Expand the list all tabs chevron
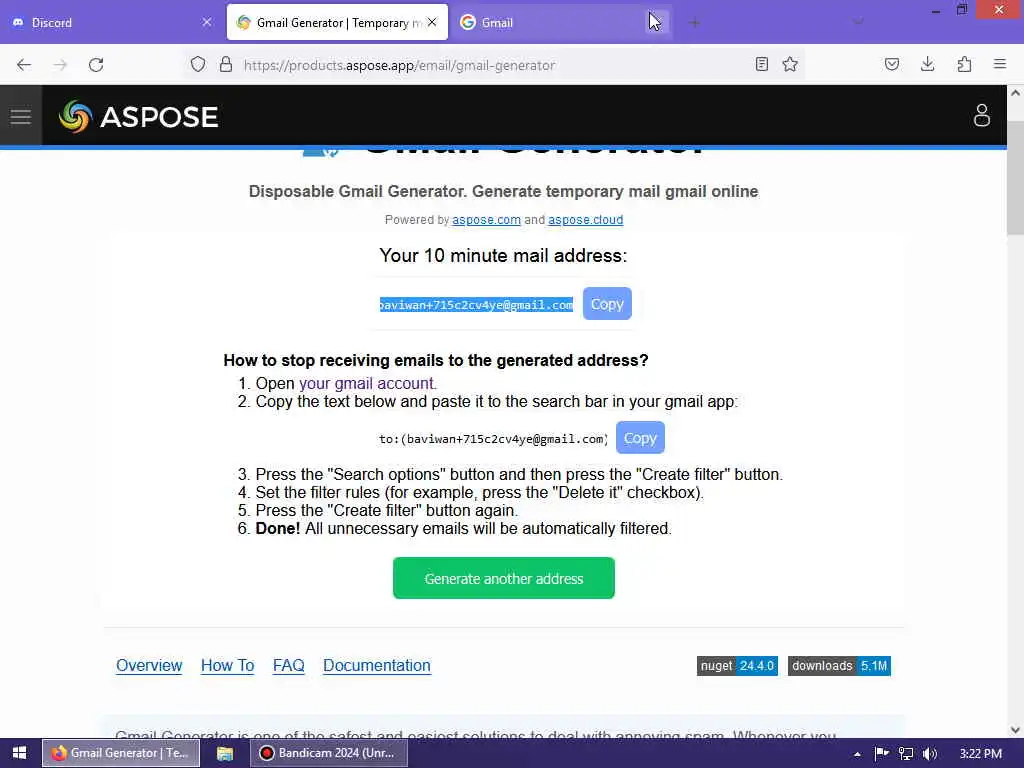Viewport: 1024px width, 768px height. coord(859,22)
